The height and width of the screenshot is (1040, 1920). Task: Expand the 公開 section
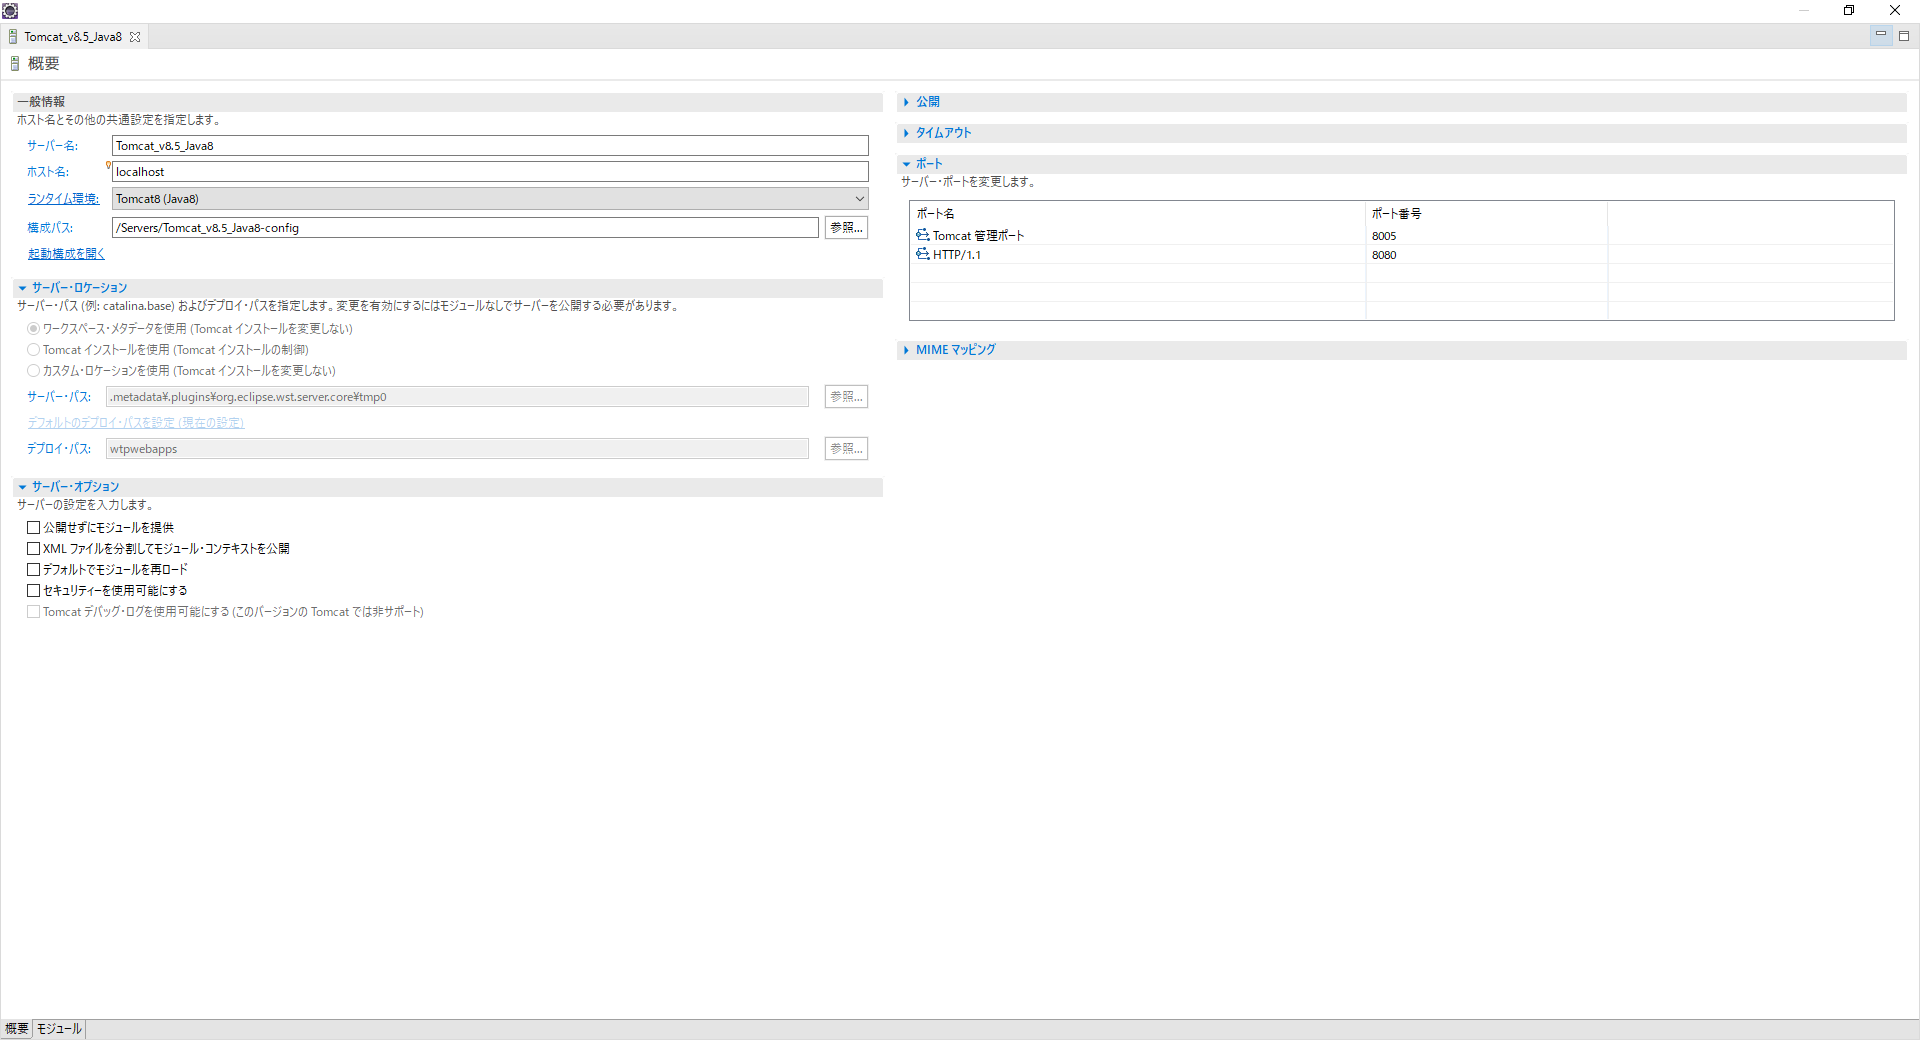point(906,102)
